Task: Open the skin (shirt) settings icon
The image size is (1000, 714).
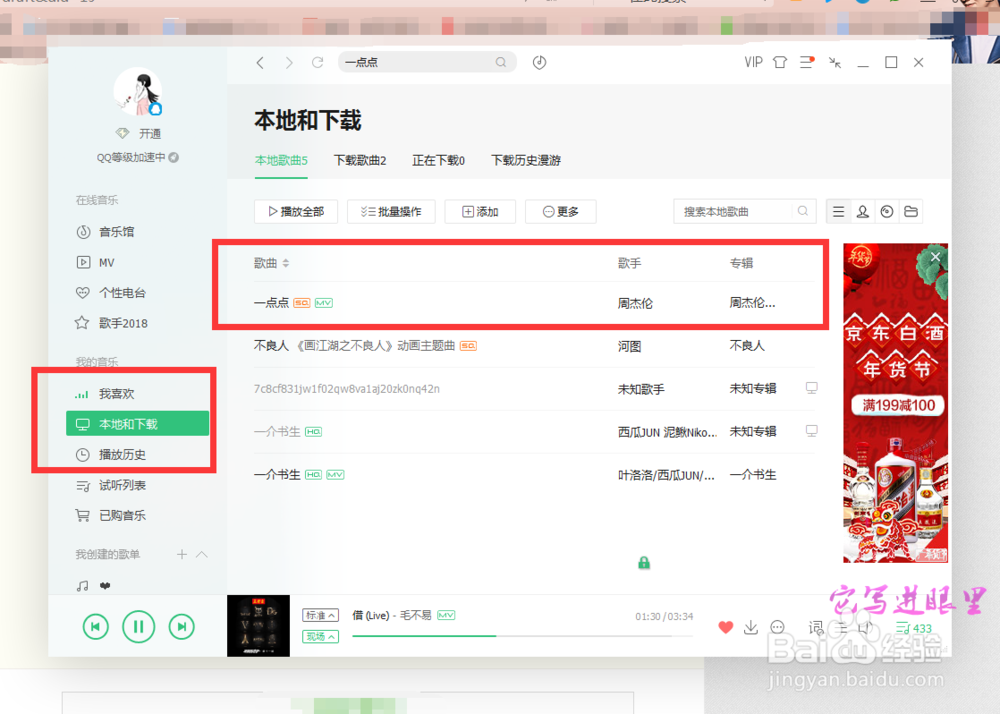Action: [779, 62]
